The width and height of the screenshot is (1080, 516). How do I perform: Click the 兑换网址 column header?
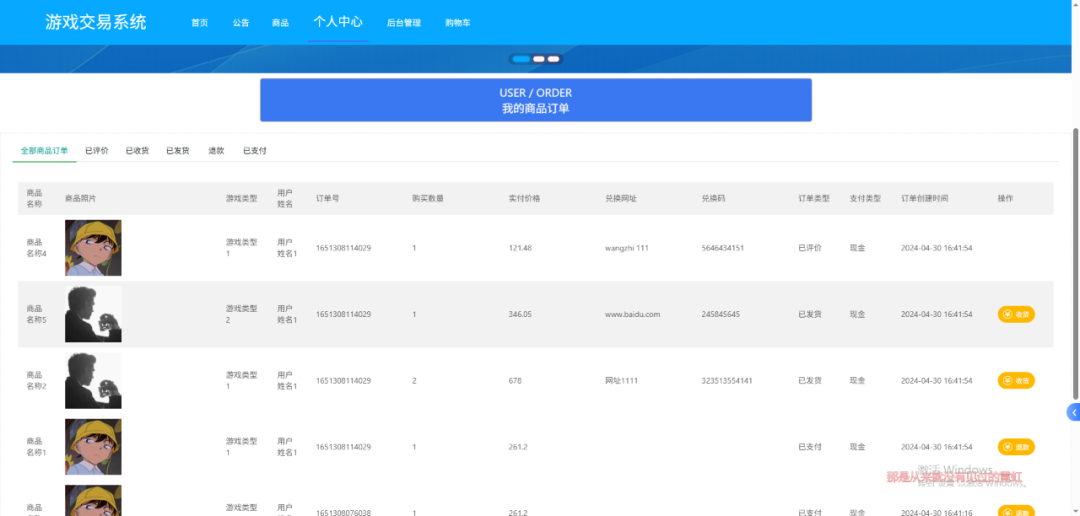coord(621,198)
